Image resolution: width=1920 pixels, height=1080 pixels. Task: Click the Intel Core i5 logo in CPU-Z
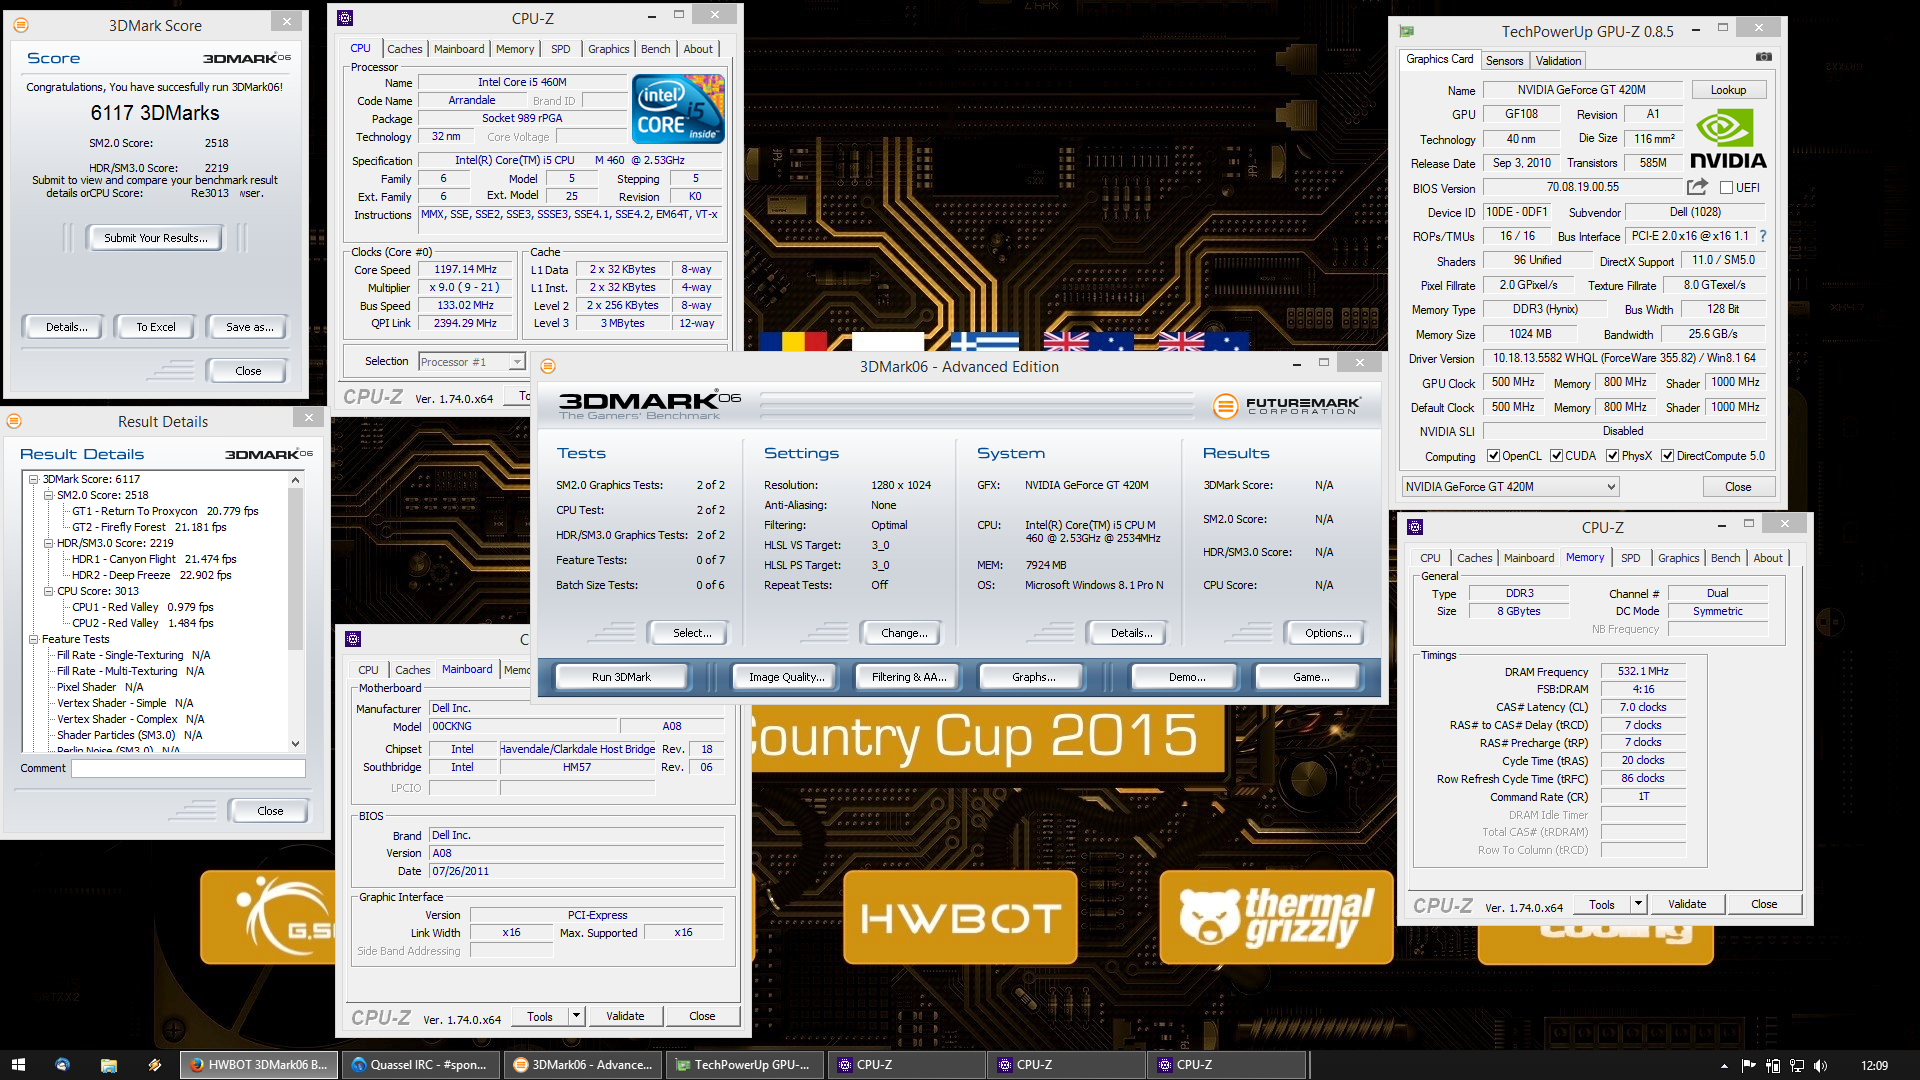(x=679, y=109)
